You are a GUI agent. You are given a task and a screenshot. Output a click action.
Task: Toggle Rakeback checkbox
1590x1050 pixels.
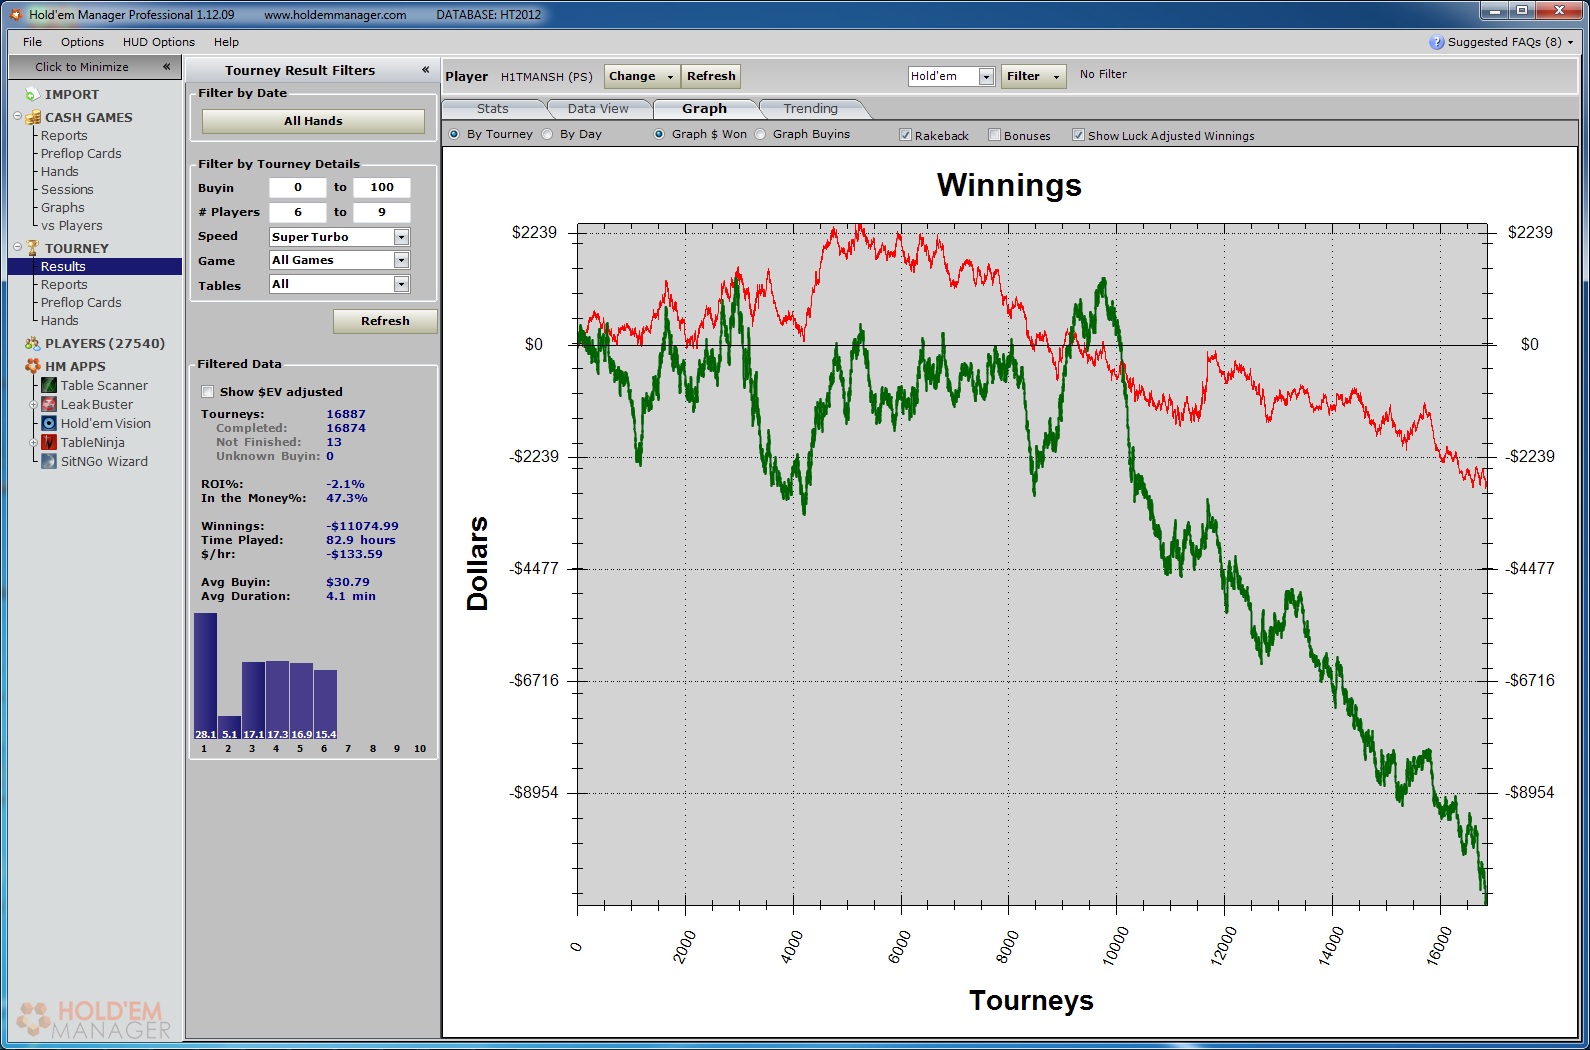[x=905, y=135]
